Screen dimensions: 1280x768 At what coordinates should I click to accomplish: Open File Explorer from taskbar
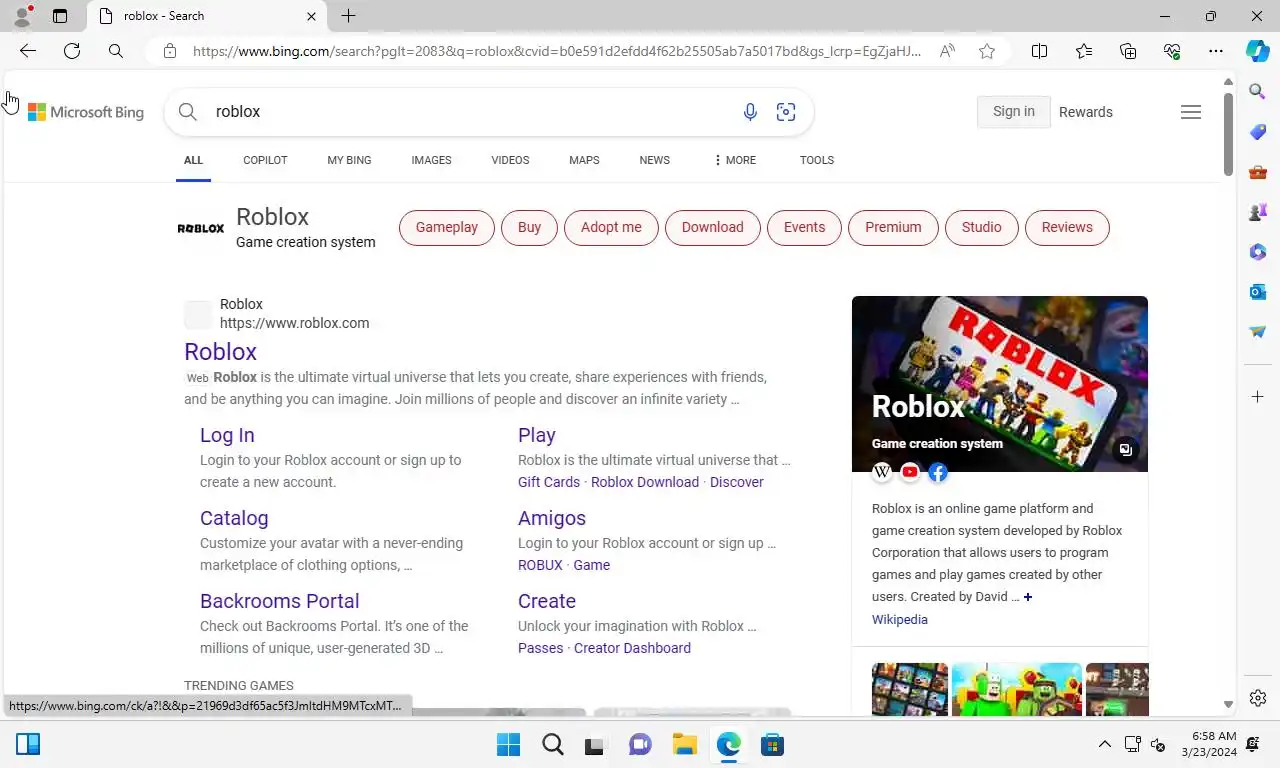(x=685, y=745)
